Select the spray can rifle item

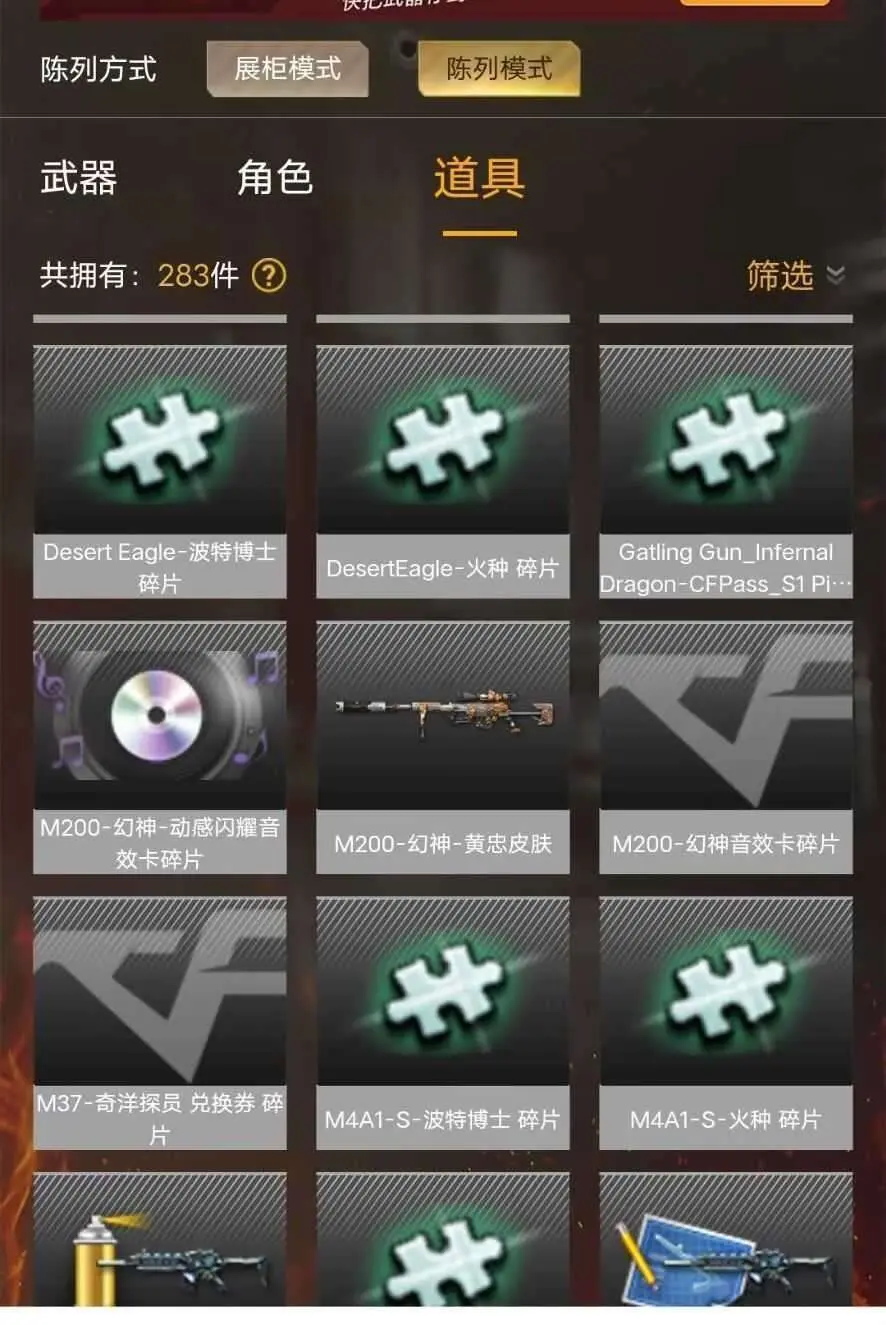(x=159, y=1240)
